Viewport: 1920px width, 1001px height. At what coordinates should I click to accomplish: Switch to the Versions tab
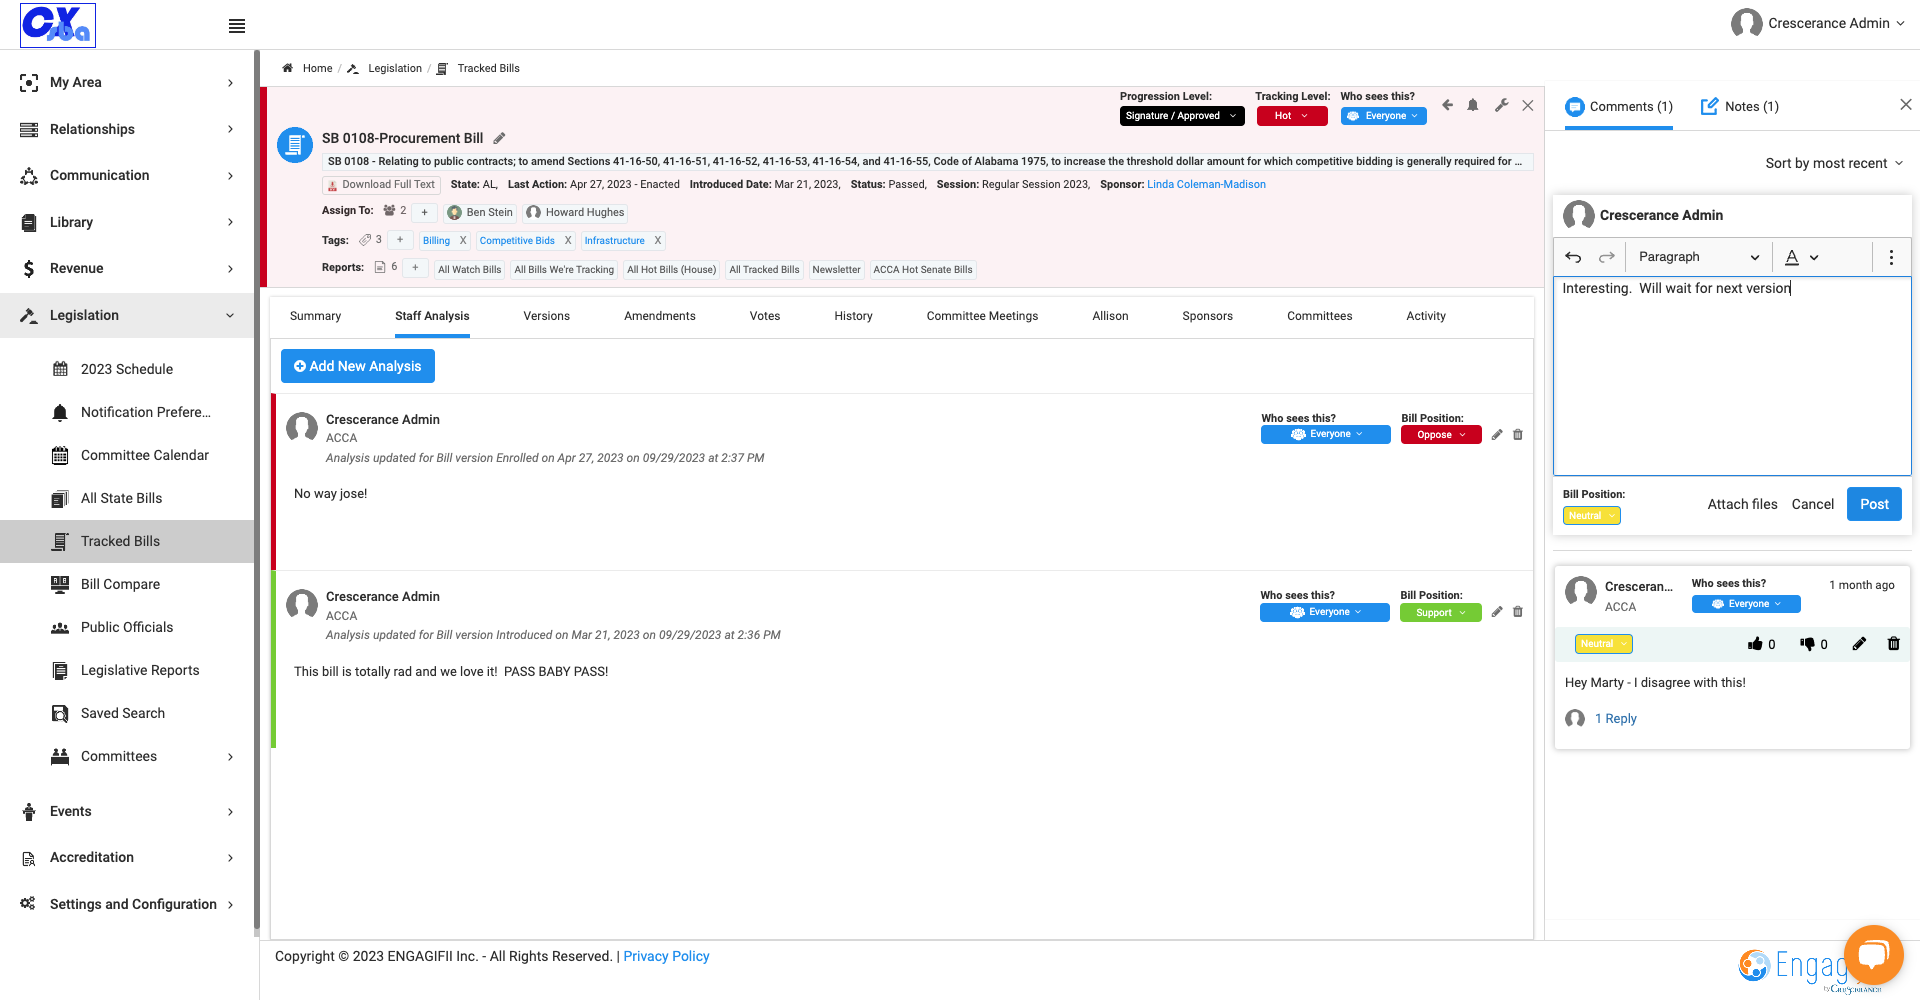[x=546, y=316]
